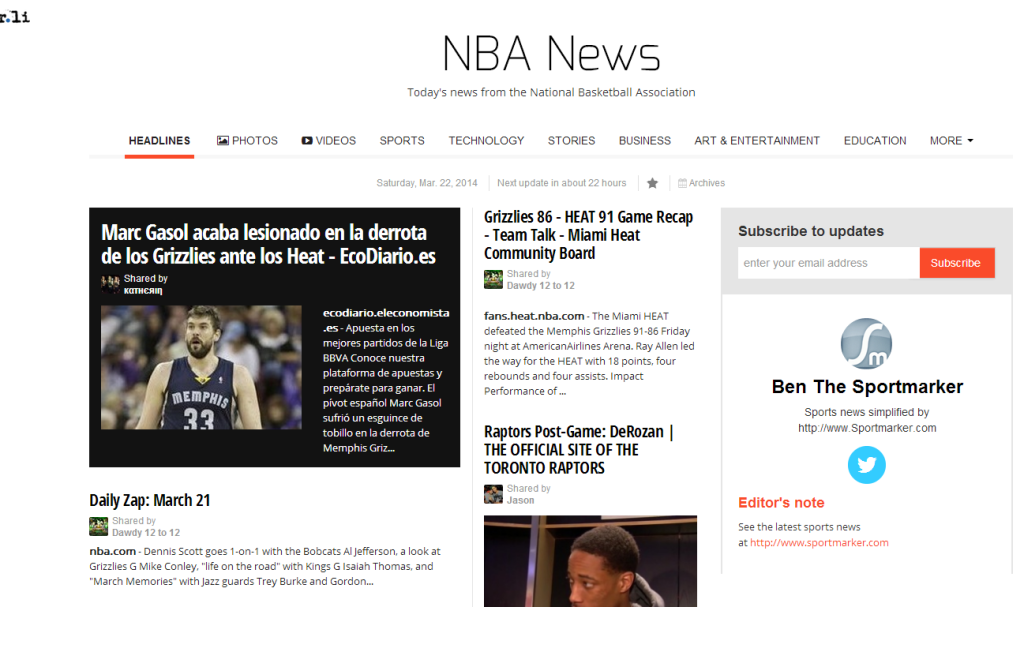Click the Subscribe to updates heading
This screenshot has height=667, width=1024.
[x=811, y=231]
